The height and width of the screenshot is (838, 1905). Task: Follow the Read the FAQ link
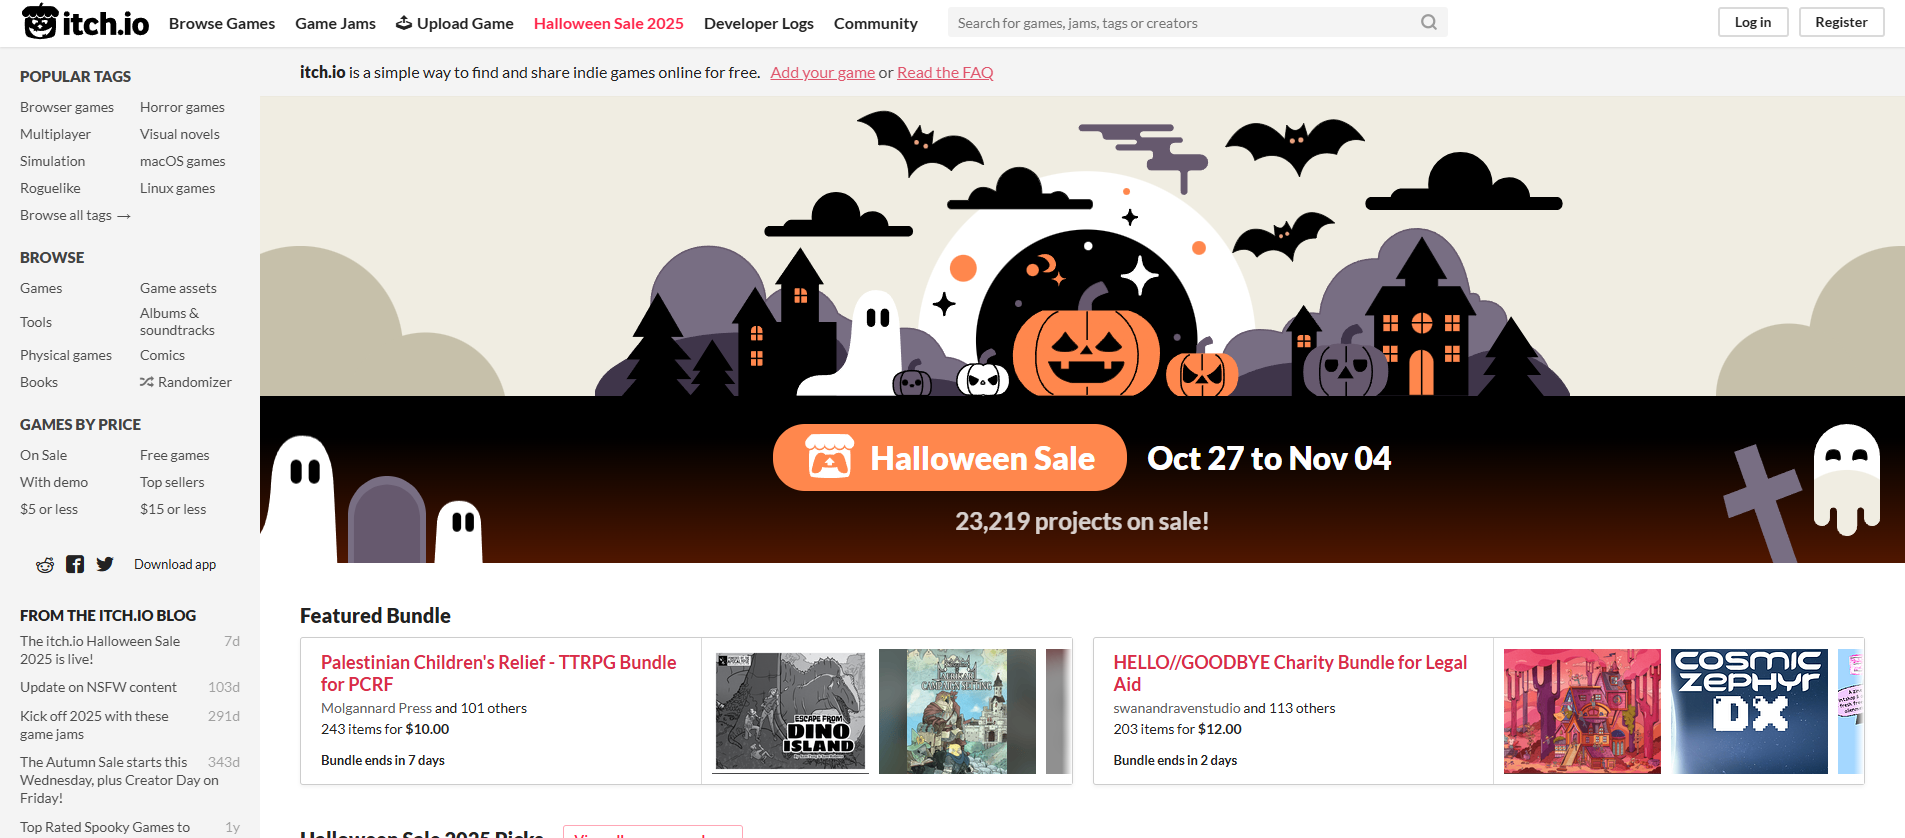[x=945, y=72]
